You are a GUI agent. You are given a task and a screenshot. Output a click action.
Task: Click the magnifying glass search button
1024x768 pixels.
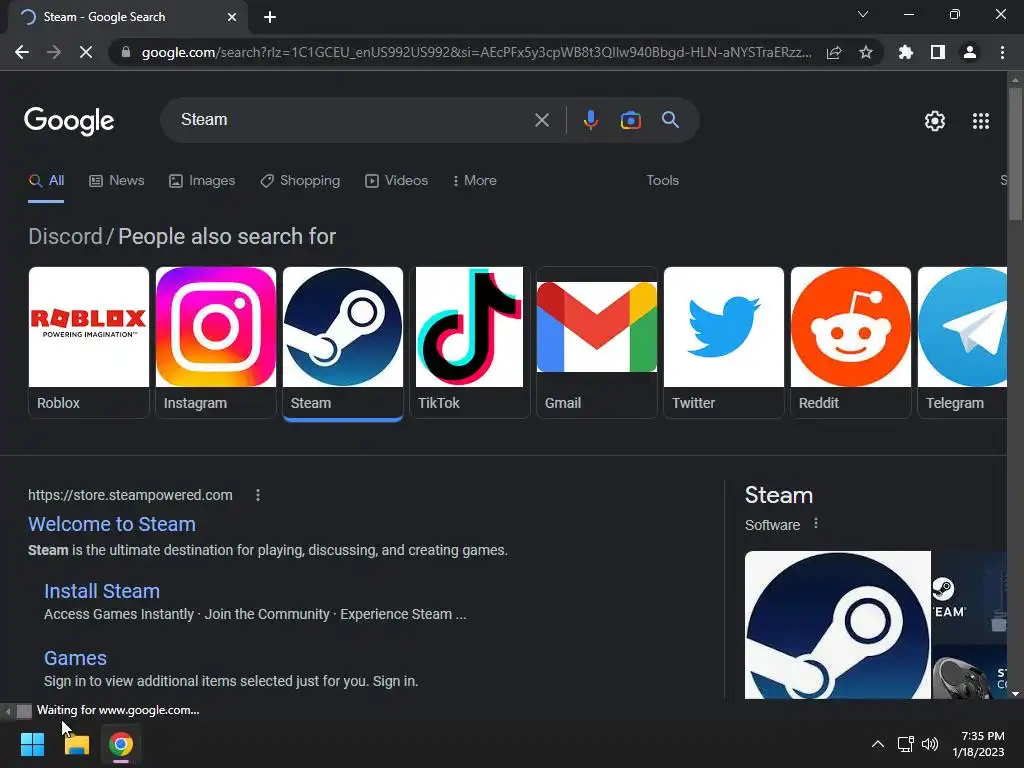click(670, 120)
